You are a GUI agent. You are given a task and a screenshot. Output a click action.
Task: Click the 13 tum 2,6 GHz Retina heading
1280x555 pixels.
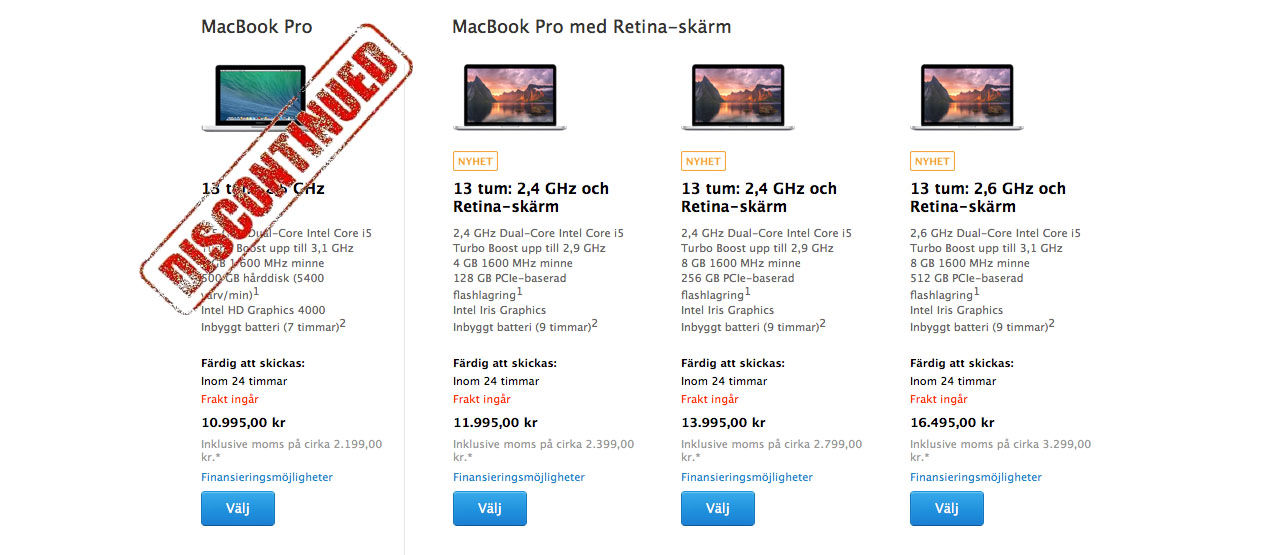(x=988, y=197)
